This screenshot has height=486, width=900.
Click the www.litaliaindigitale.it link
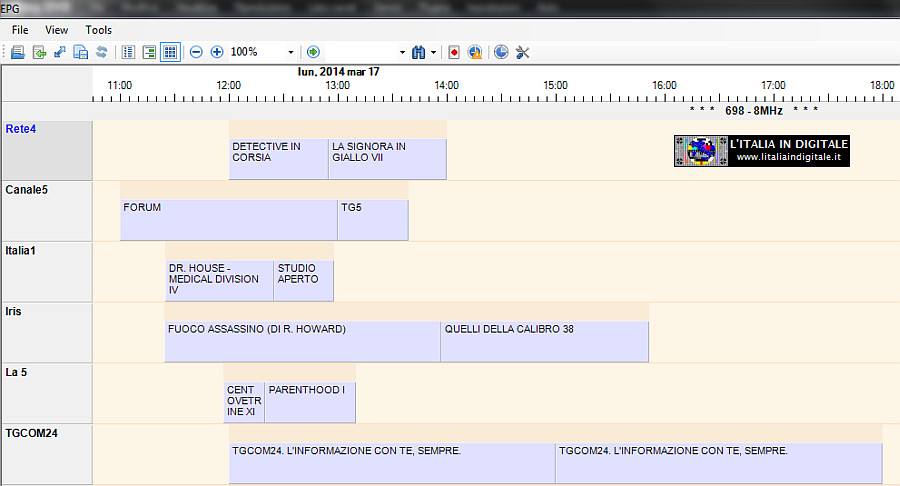pos(788,158)
